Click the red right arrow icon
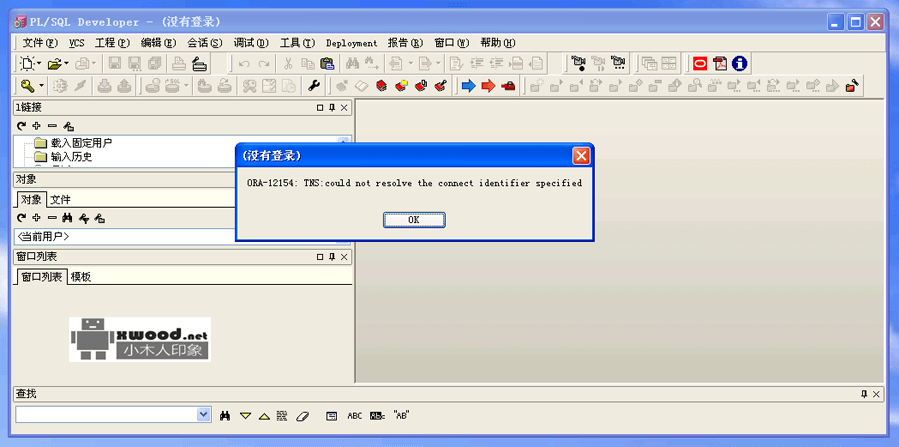Viewport: 899px width, 447px height. [488, 86]
